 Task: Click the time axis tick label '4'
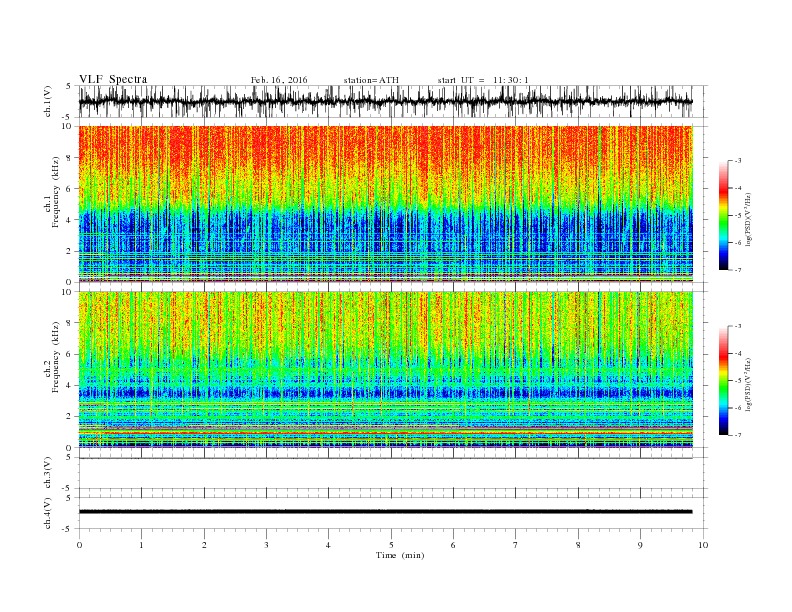(x=328, y=545)
